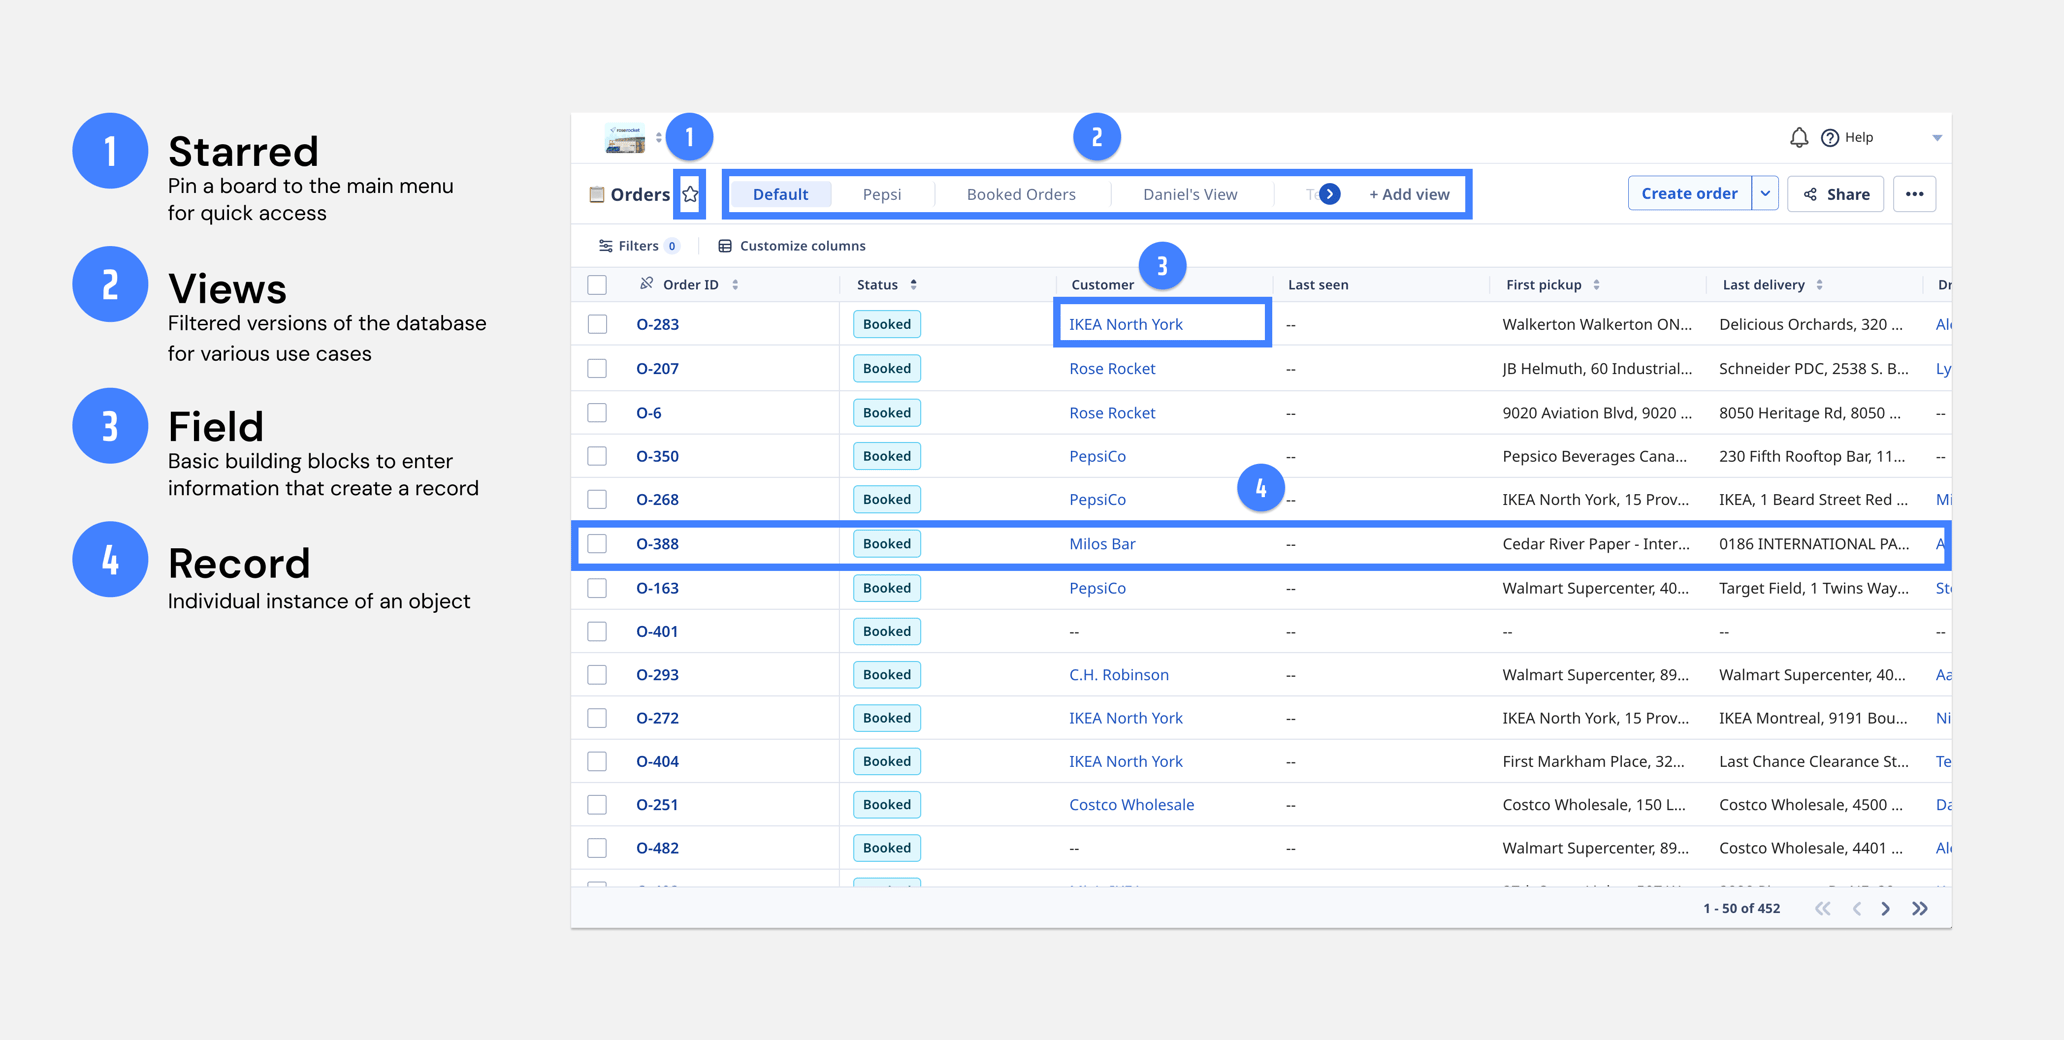Check the box for order O-272
2064x1040 pixels.
(x=597, y=718)
